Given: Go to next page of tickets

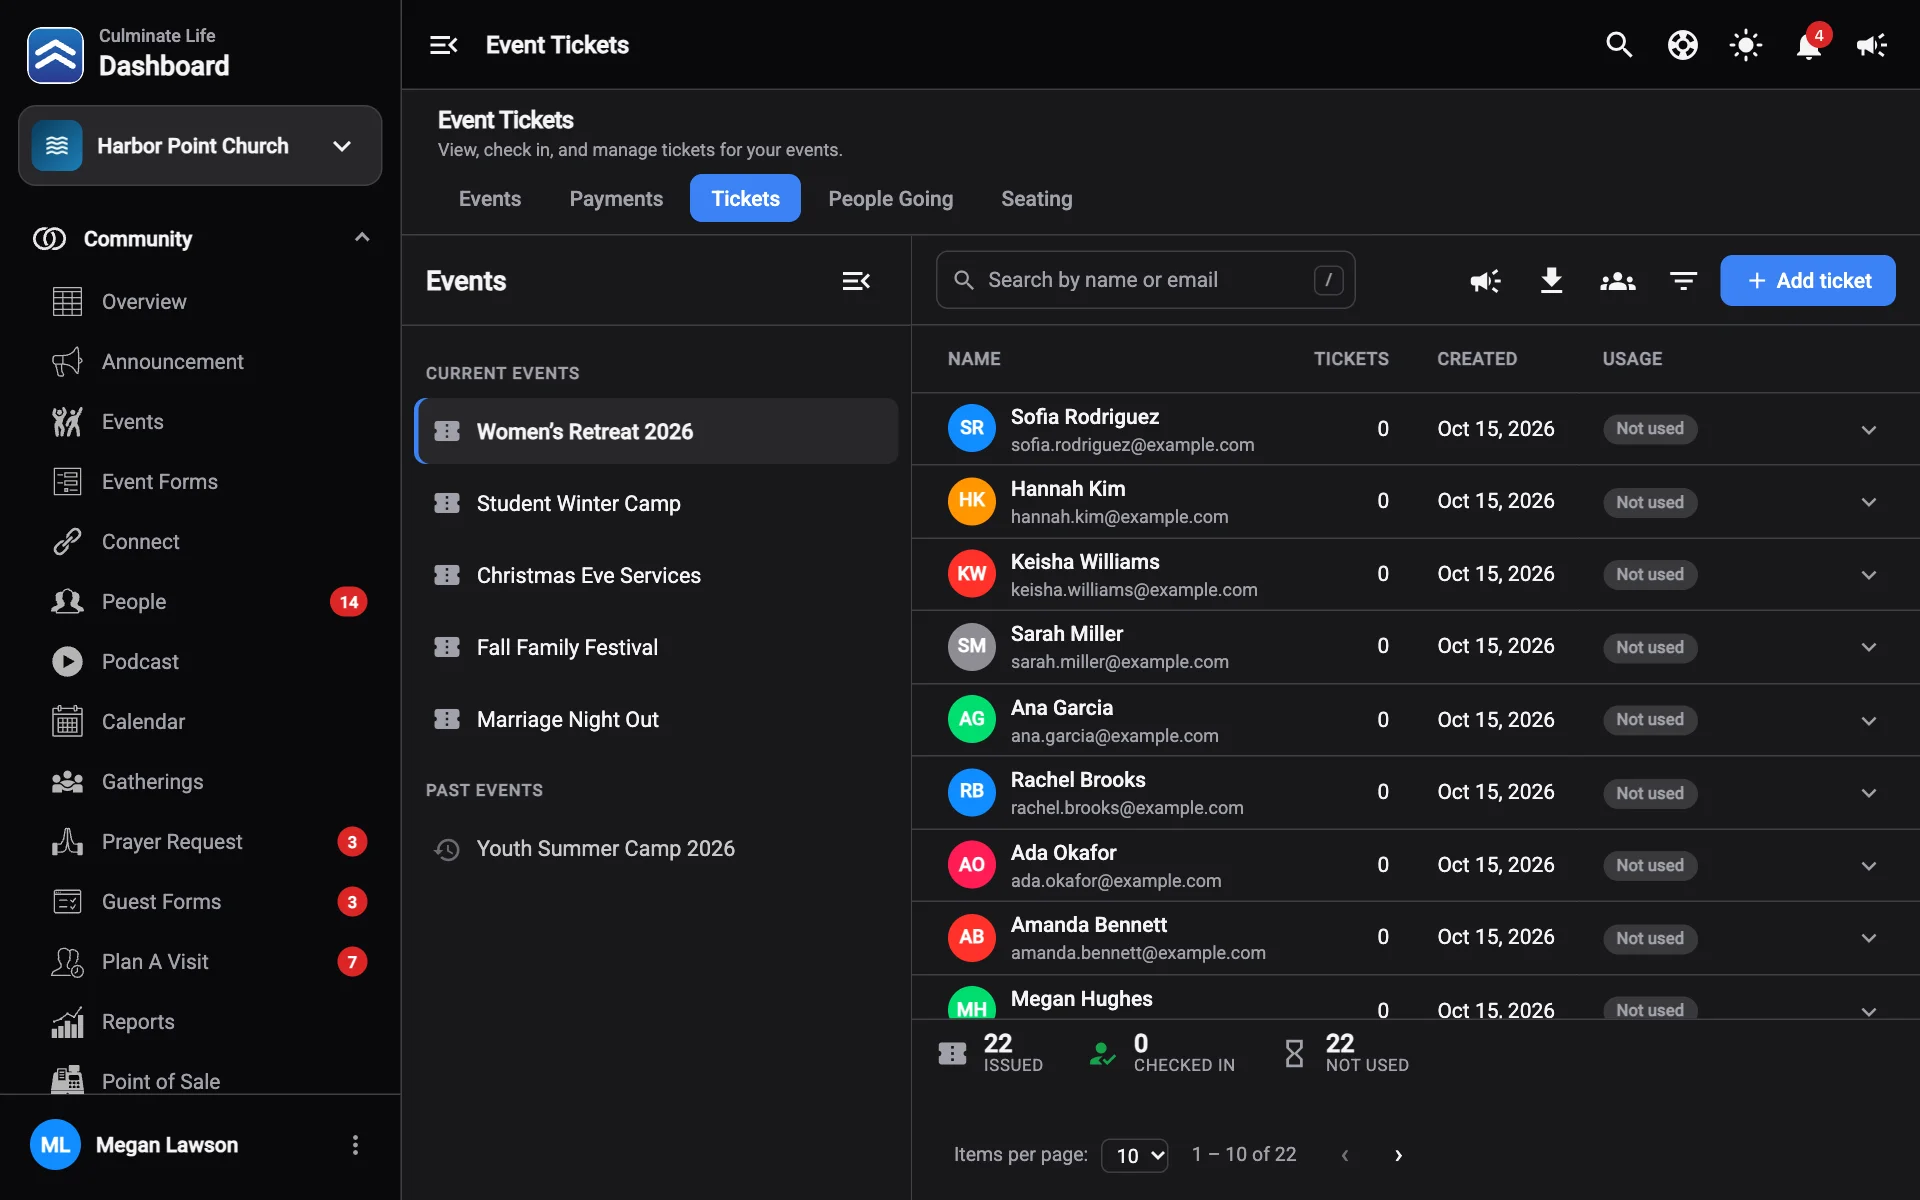Looking at the screenshot, I should coord(1398,1155).
